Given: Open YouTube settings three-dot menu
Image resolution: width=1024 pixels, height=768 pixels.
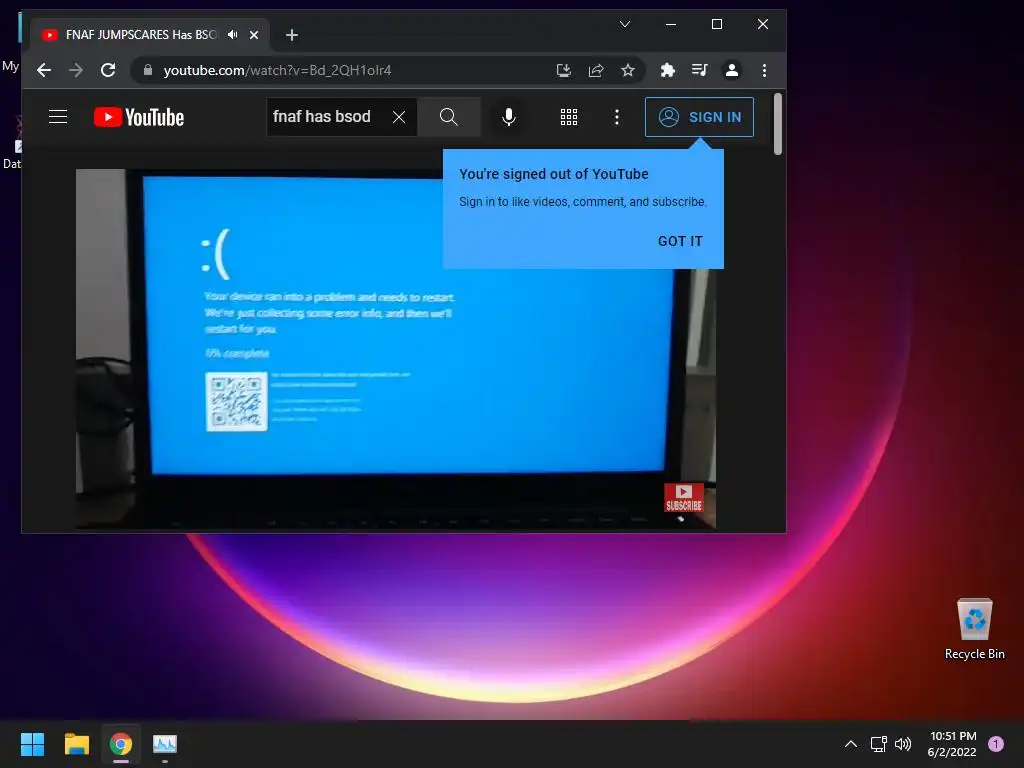Looking at the screenshot, I should tap(616, 117).
